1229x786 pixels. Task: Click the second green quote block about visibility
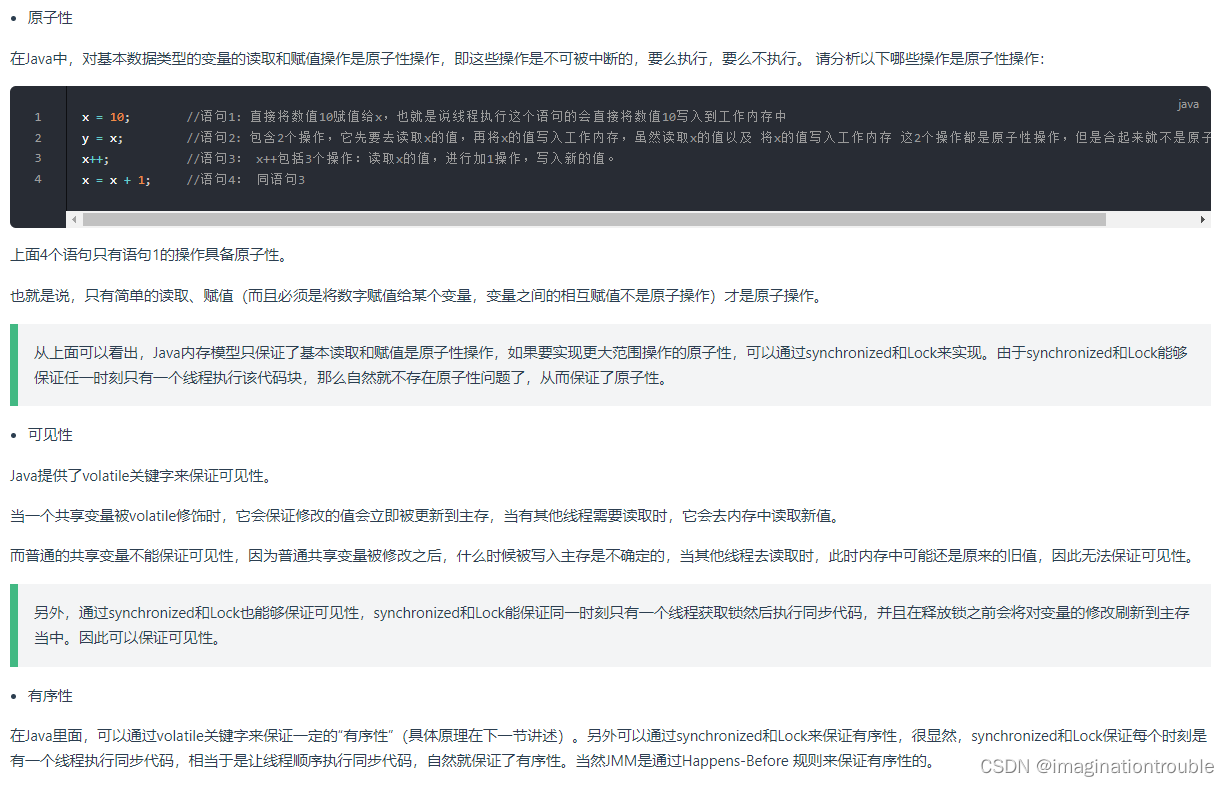600,623
